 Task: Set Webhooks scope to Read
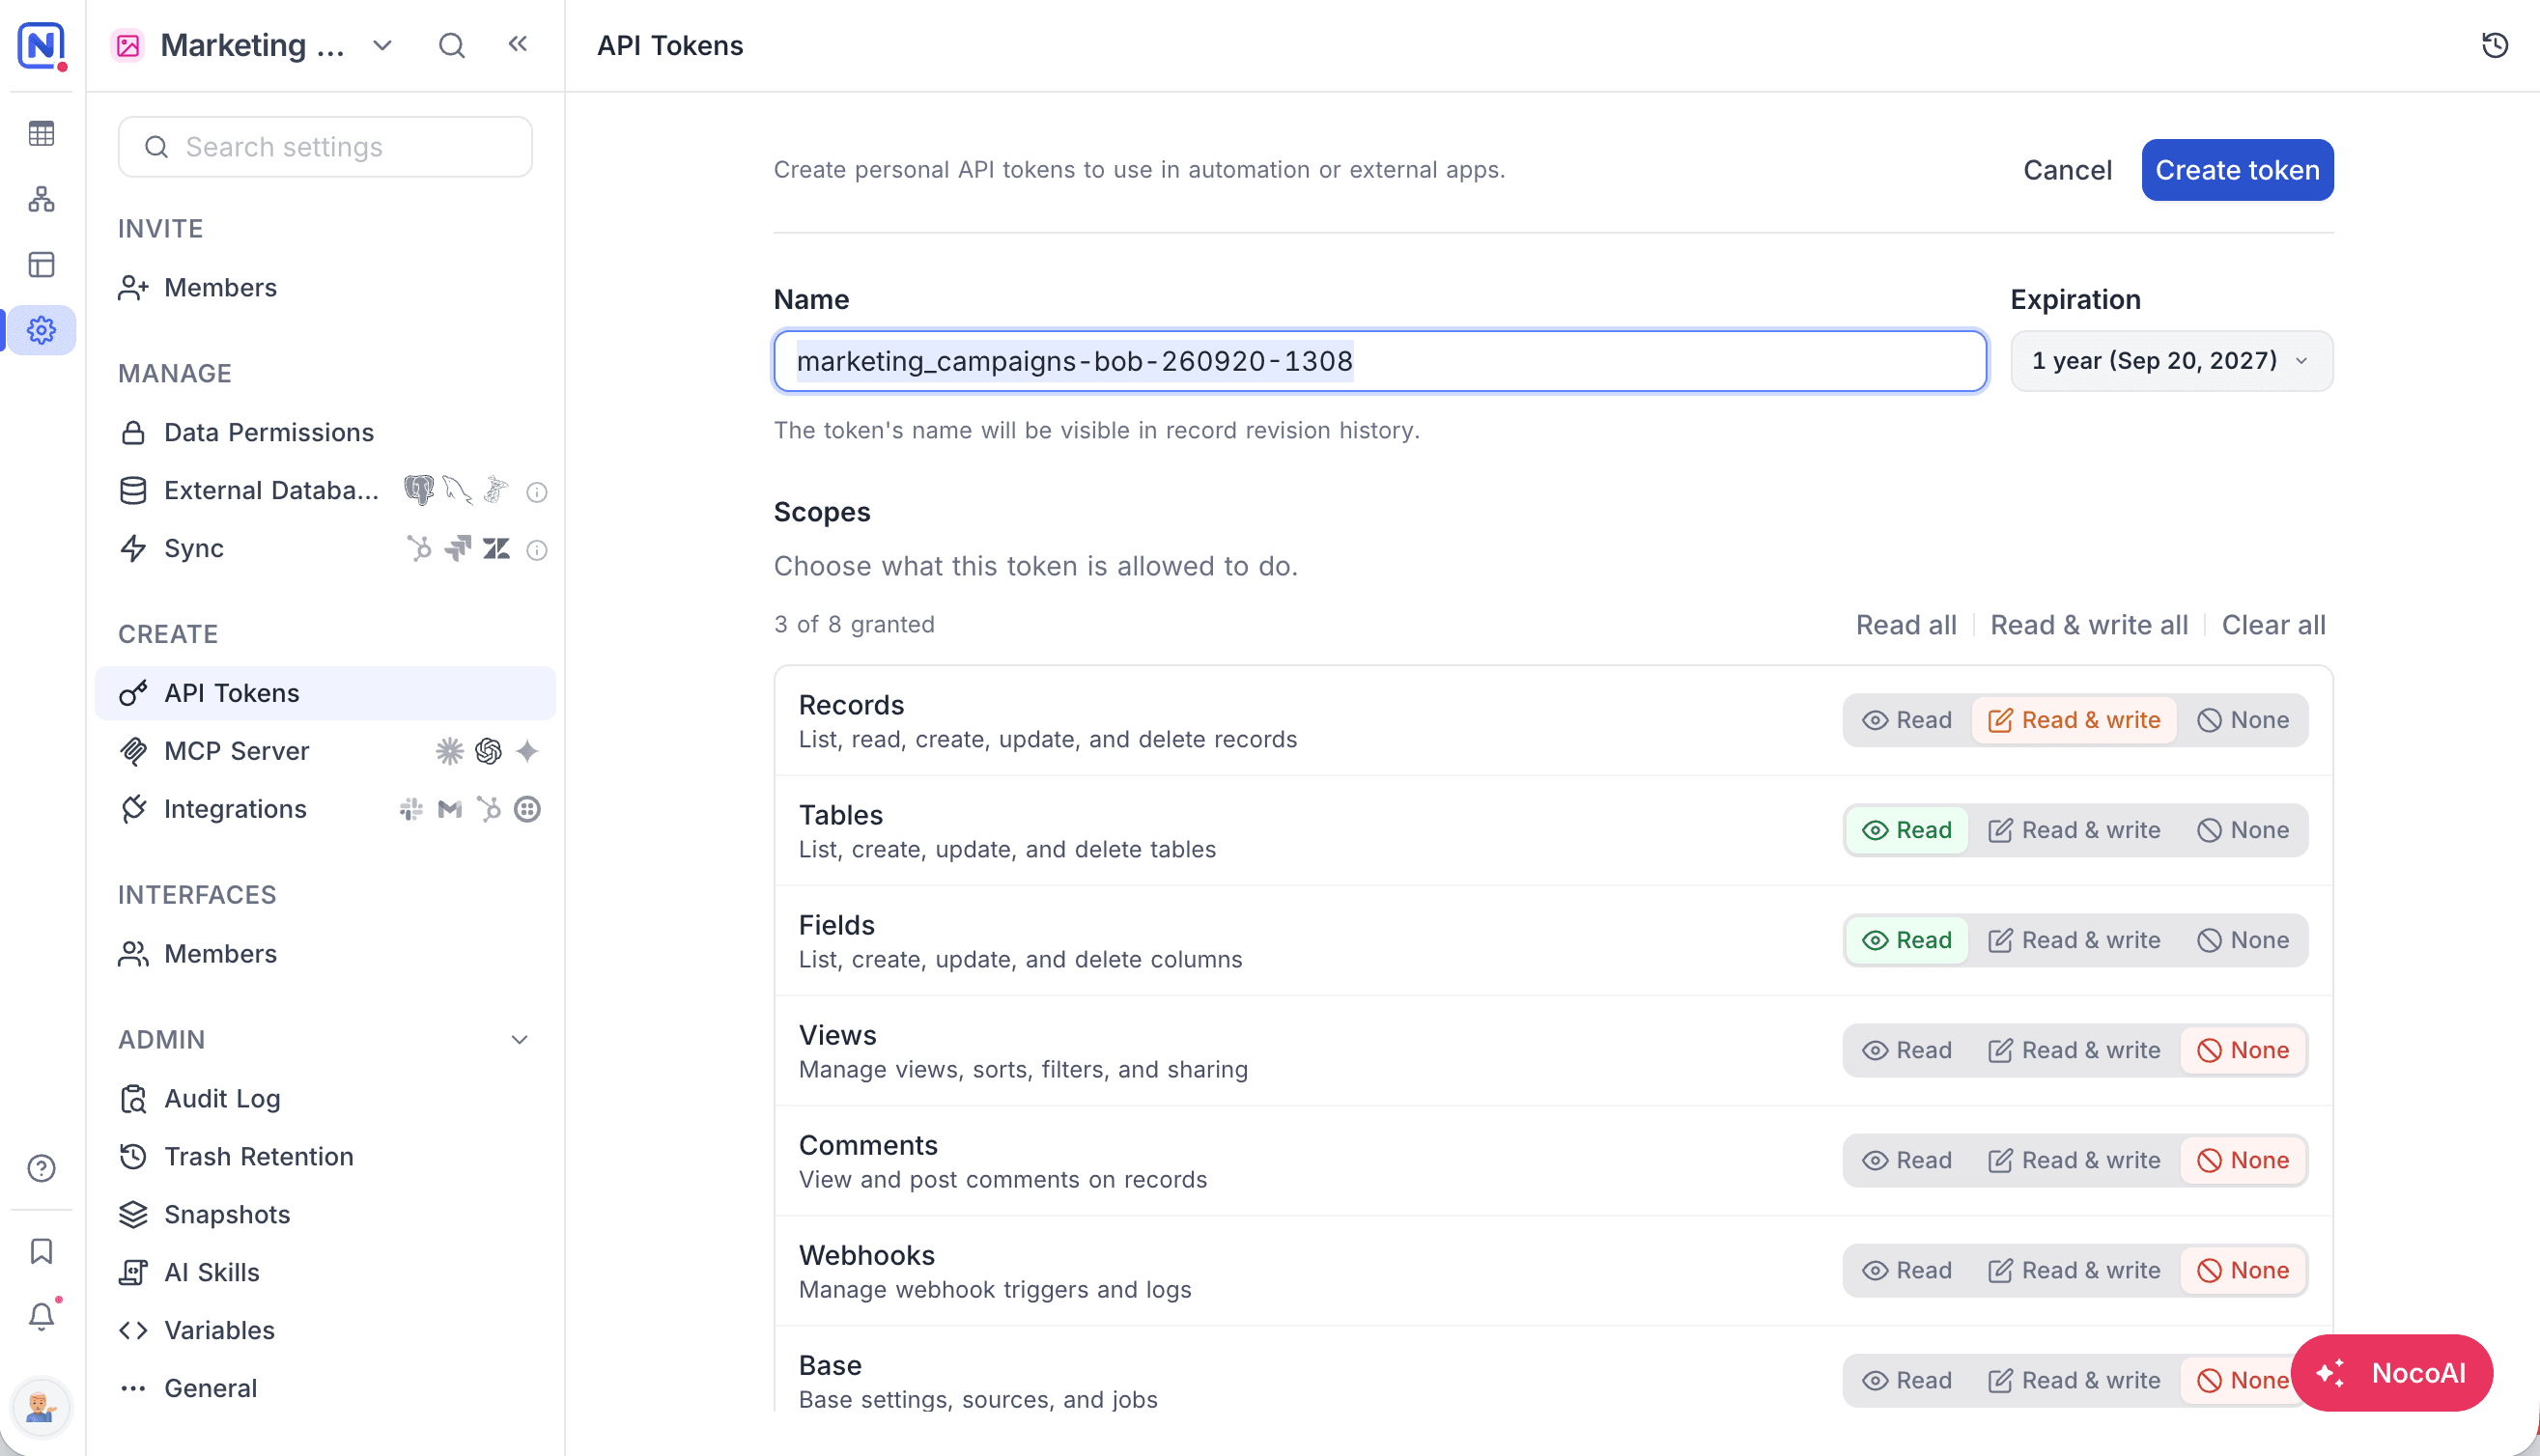point(1907,1270)
